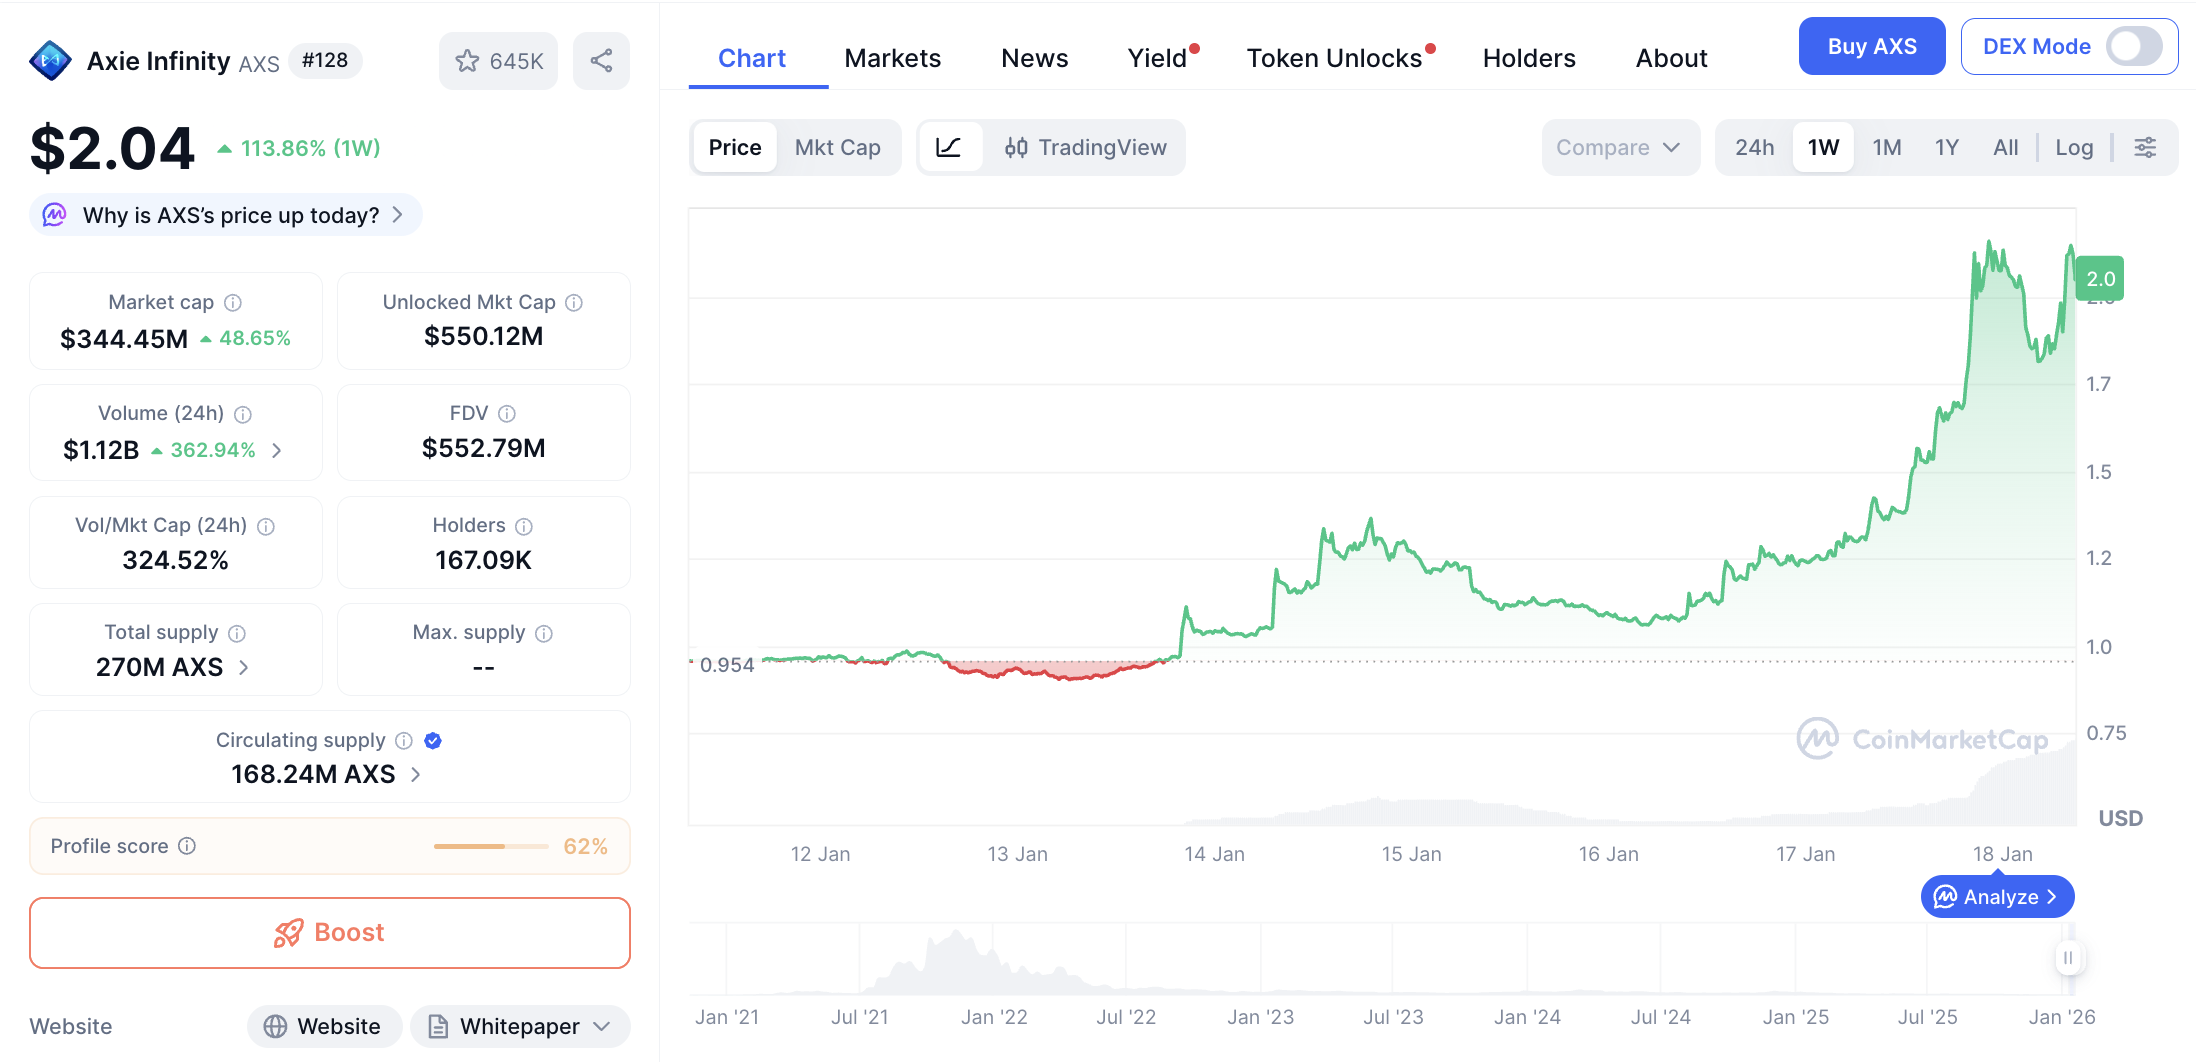The width and height of the screenshot is (2196, 1062).
Task: Click the share icon button
Action: coord(601,61)
